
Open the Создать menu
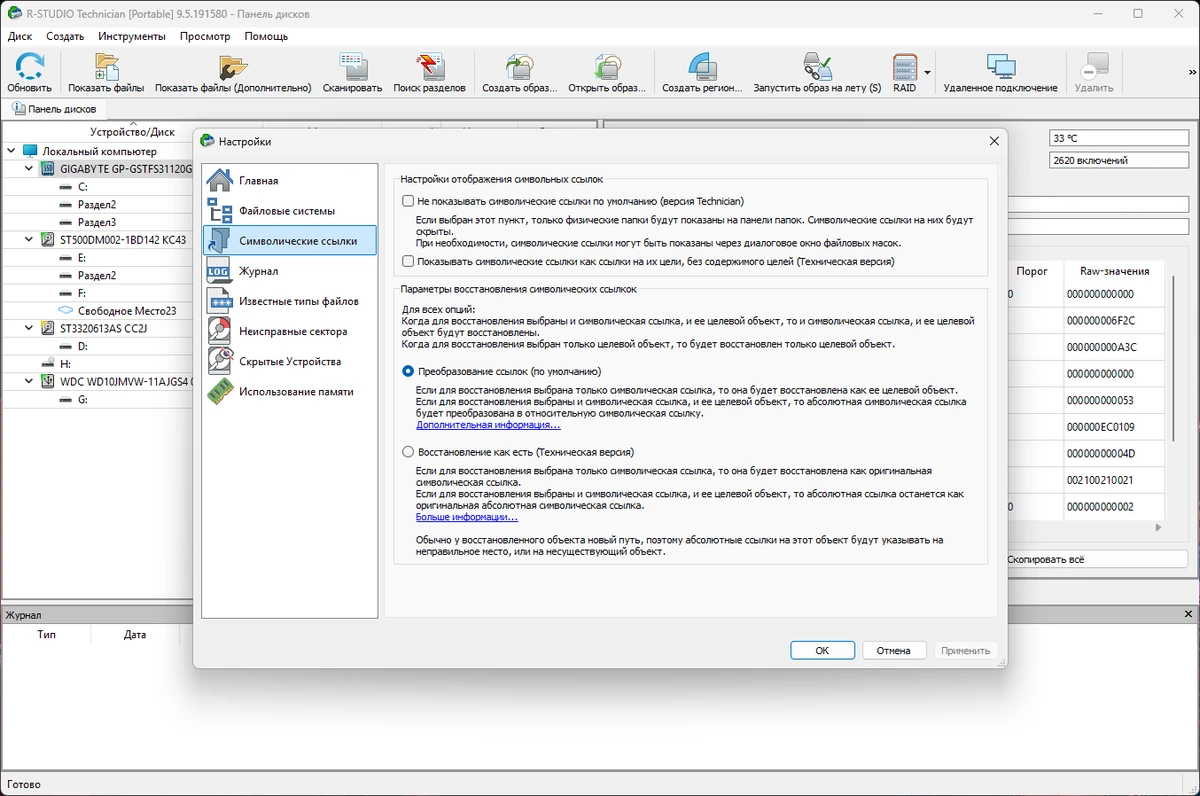tap(65, 36)
